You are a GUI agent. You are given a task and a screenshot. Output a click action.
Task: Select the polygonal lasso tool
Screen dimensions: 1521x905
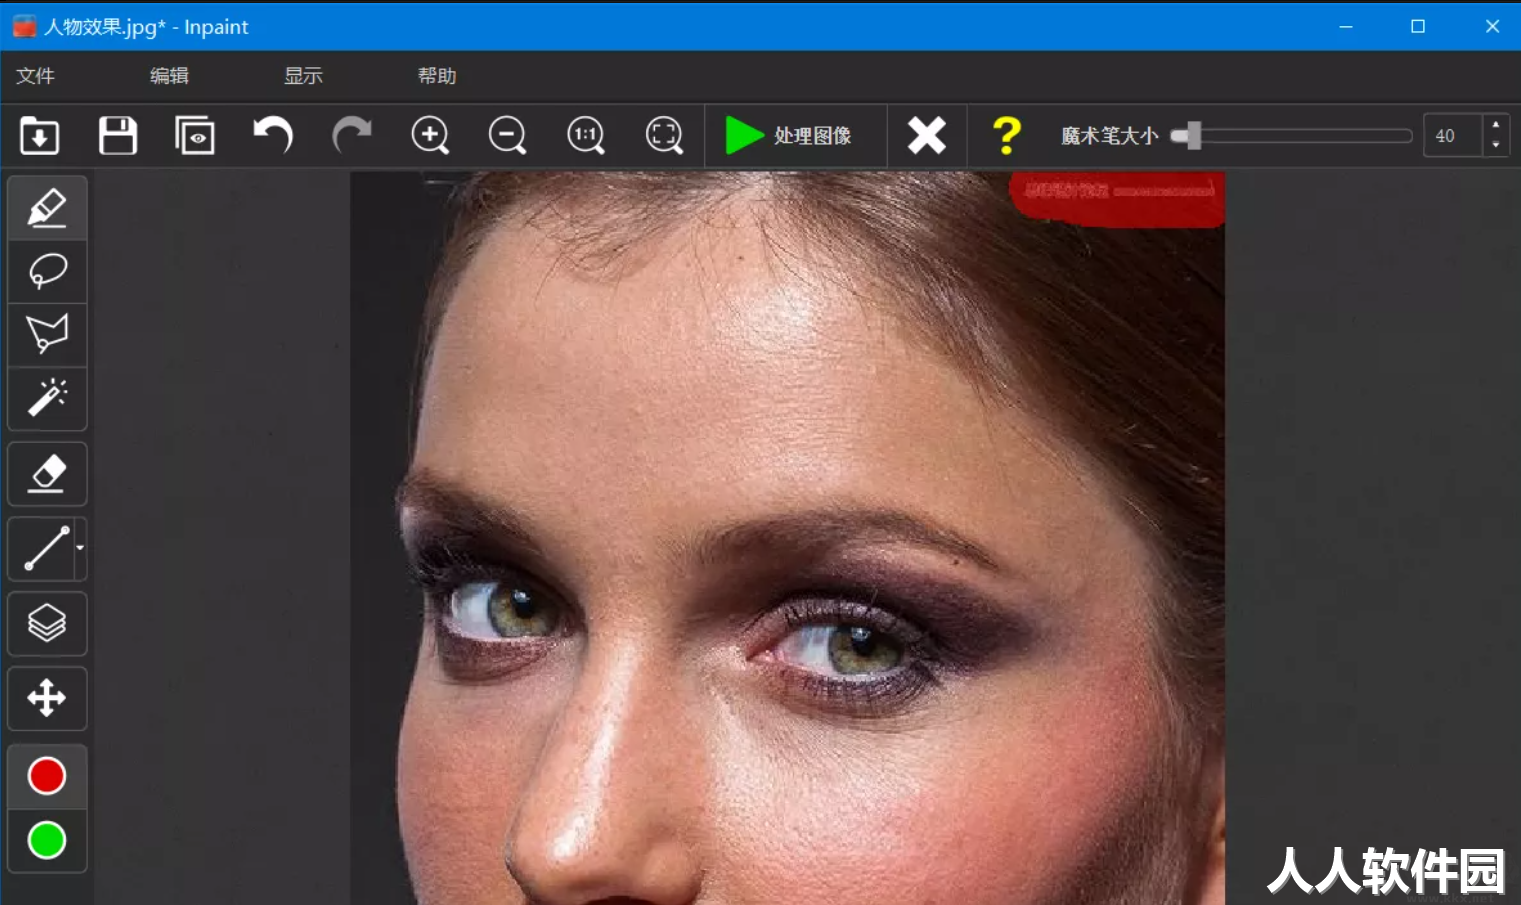point(47,334)
